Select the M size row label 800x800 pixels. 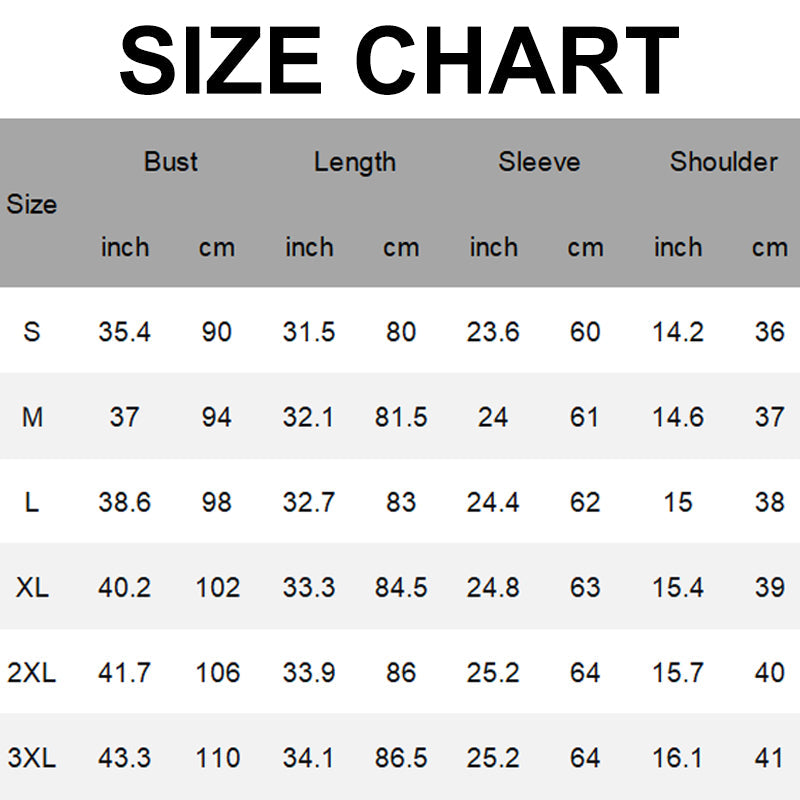pos(32,417)
